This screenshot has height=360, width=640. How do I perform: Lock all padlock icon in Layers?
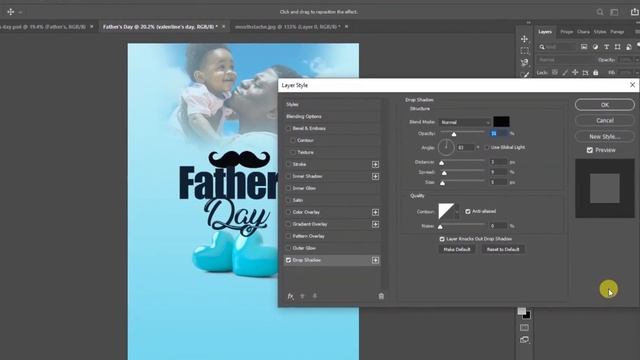click(x=596, y=72)
